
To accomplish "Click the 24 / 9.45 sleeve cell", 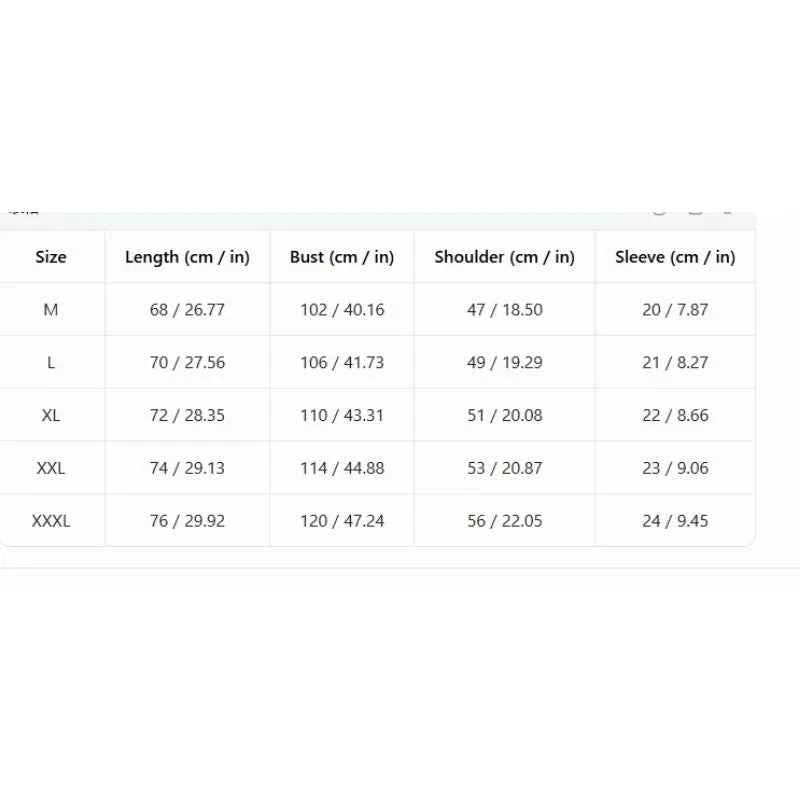I will tap(675, 521).
